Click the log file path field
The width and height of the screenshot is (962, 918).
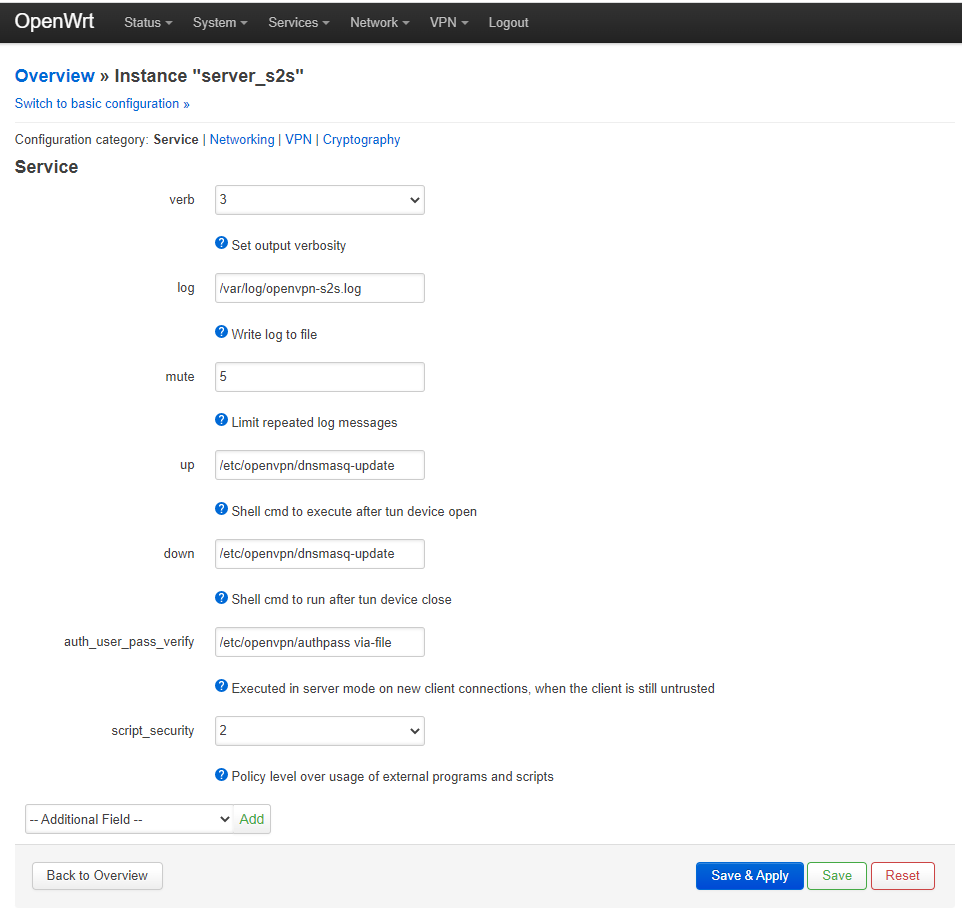(320, 288)
